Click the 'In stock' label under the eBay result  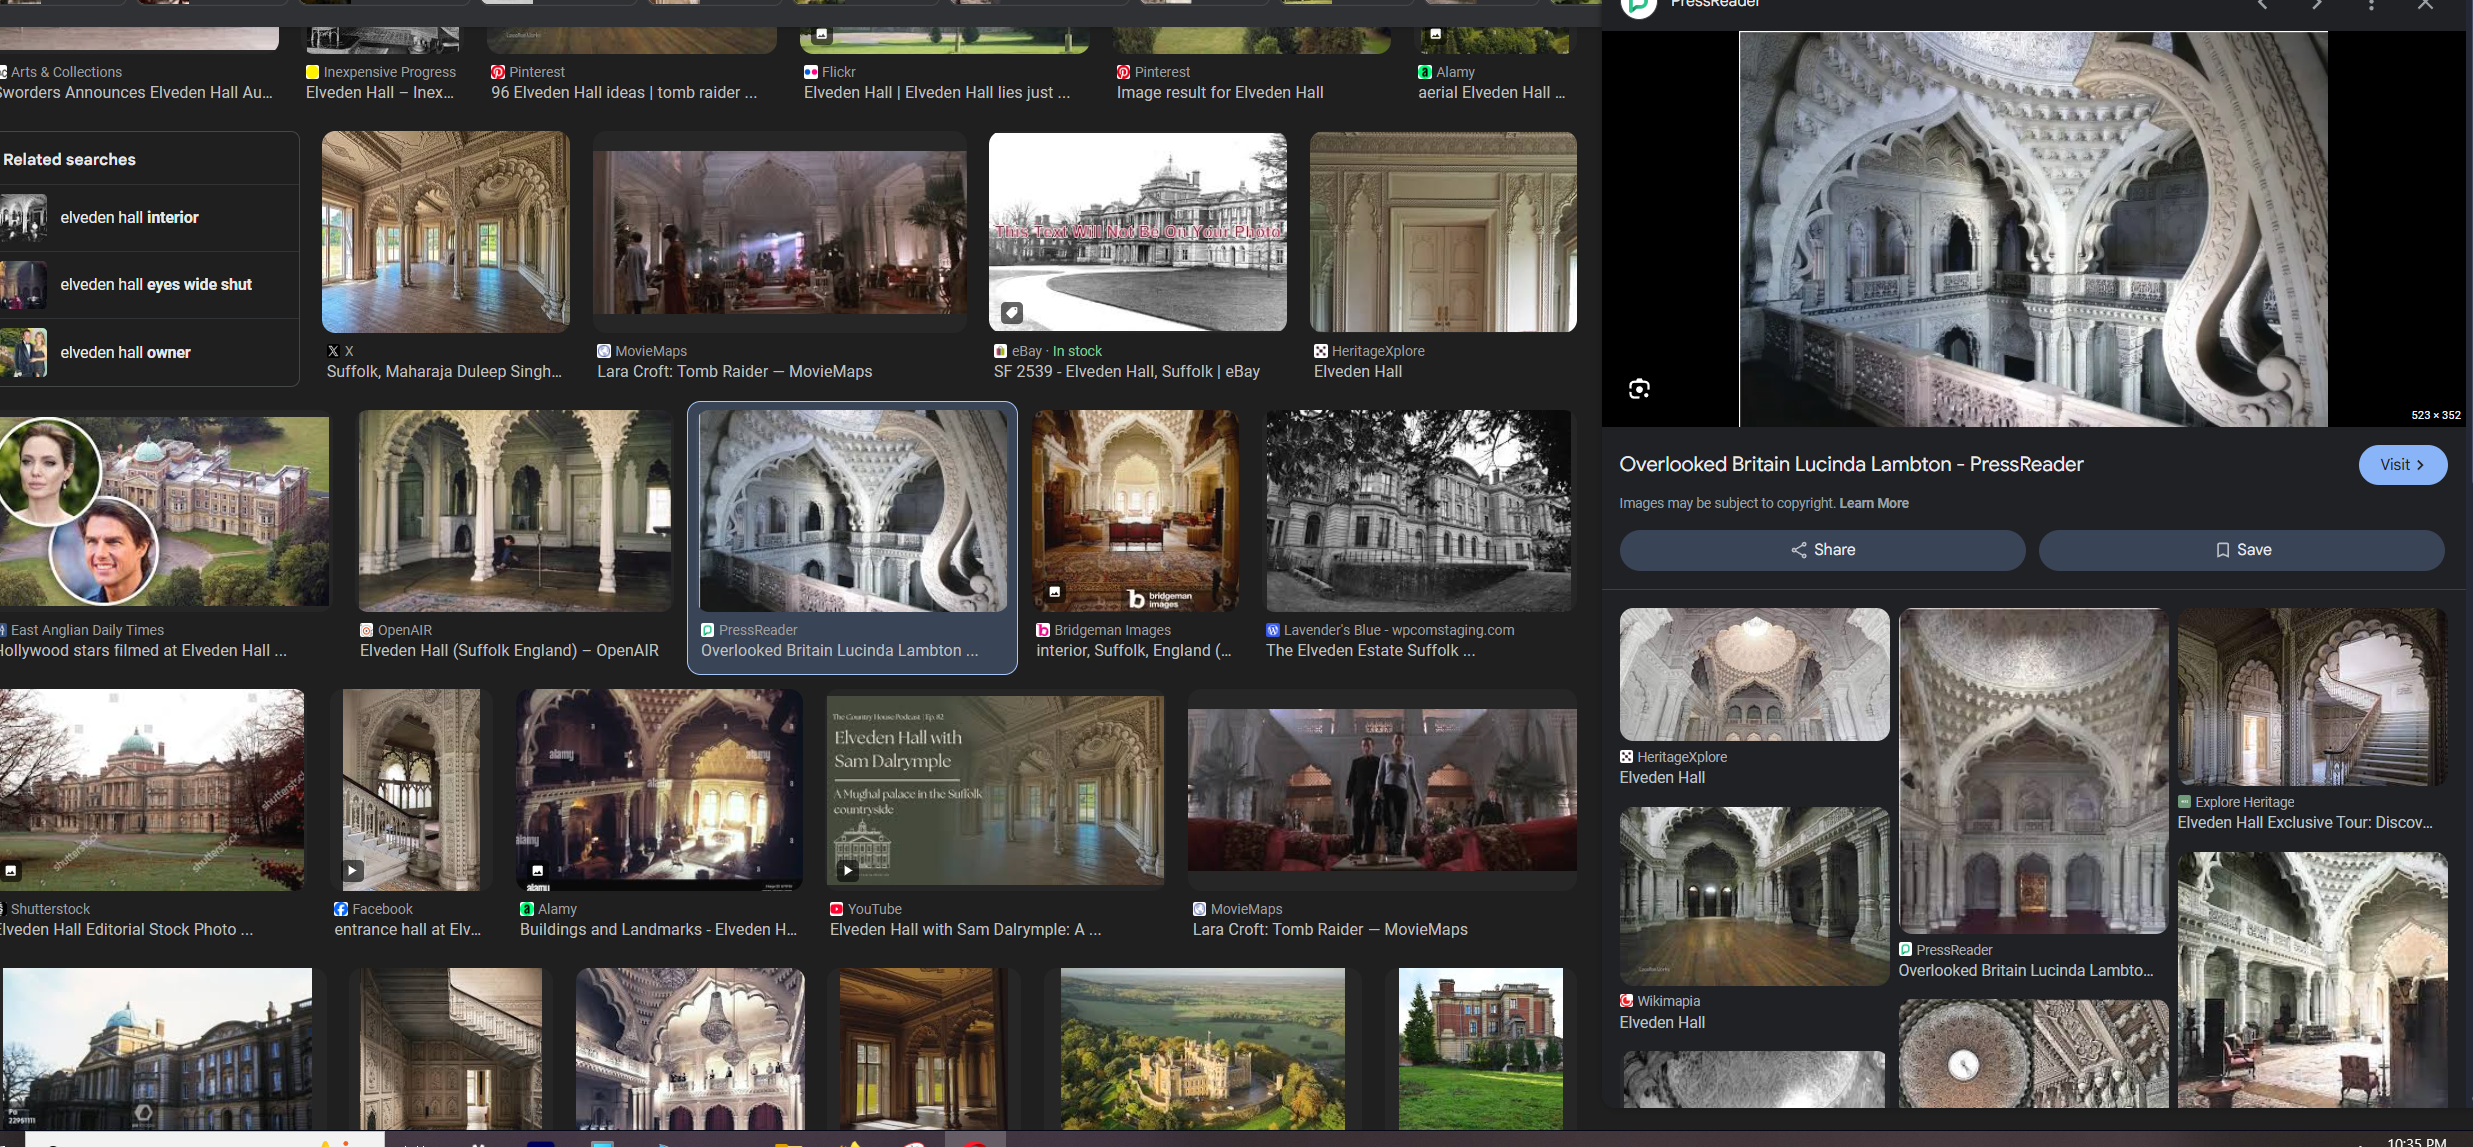coord(1077,351)
